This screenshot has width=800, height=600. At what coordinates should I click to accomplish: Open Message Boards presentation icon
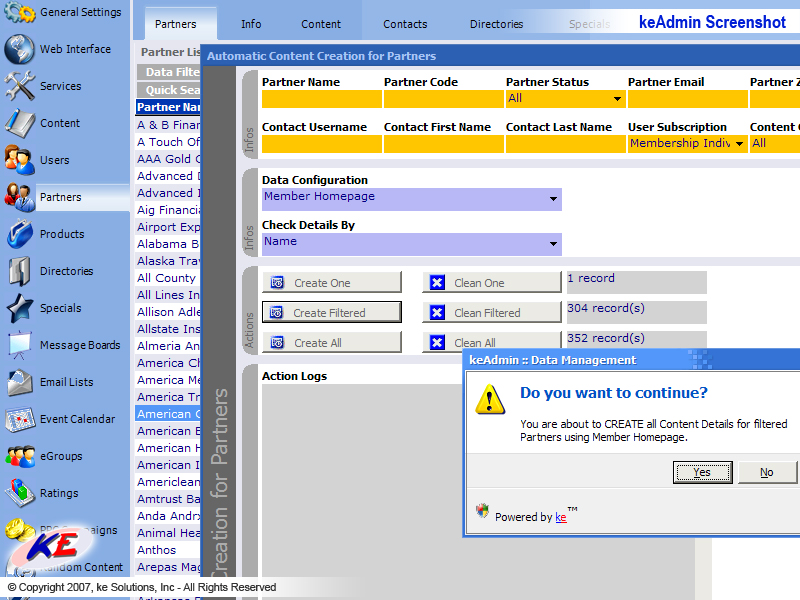[19, 345]
